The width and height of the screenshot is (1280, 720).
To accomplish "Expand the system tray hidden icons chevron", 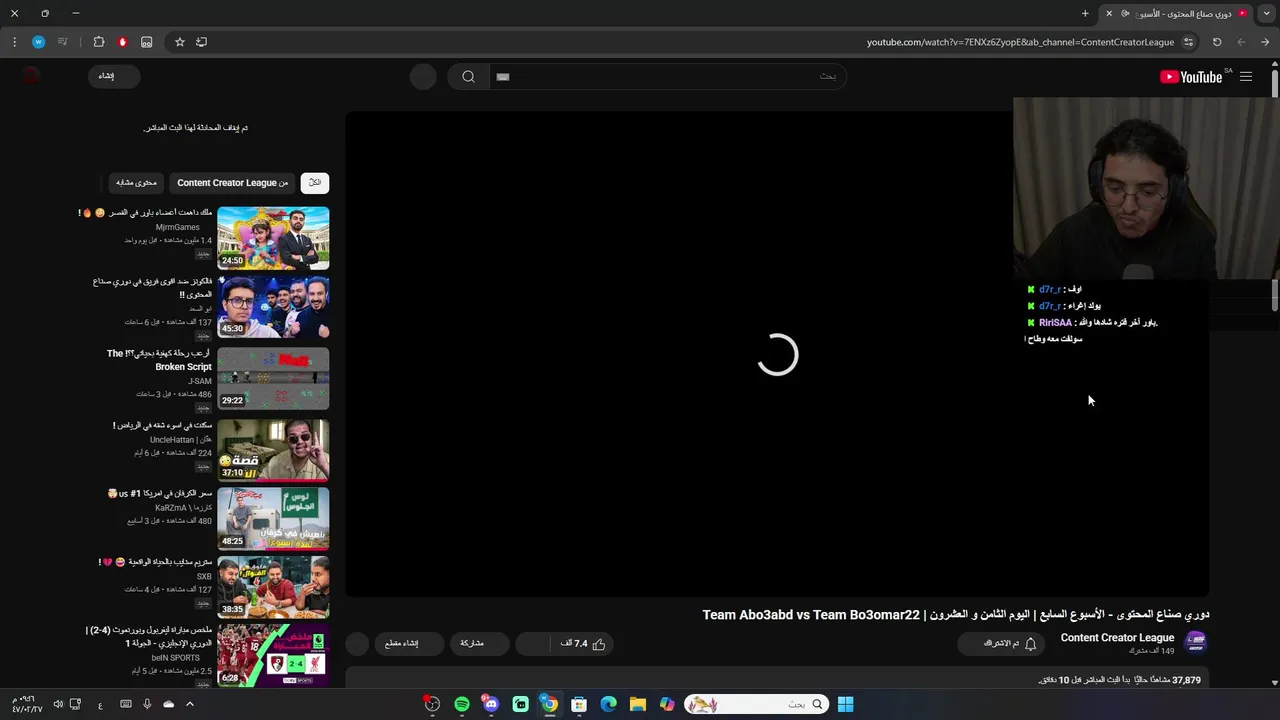I will (189, 704).
